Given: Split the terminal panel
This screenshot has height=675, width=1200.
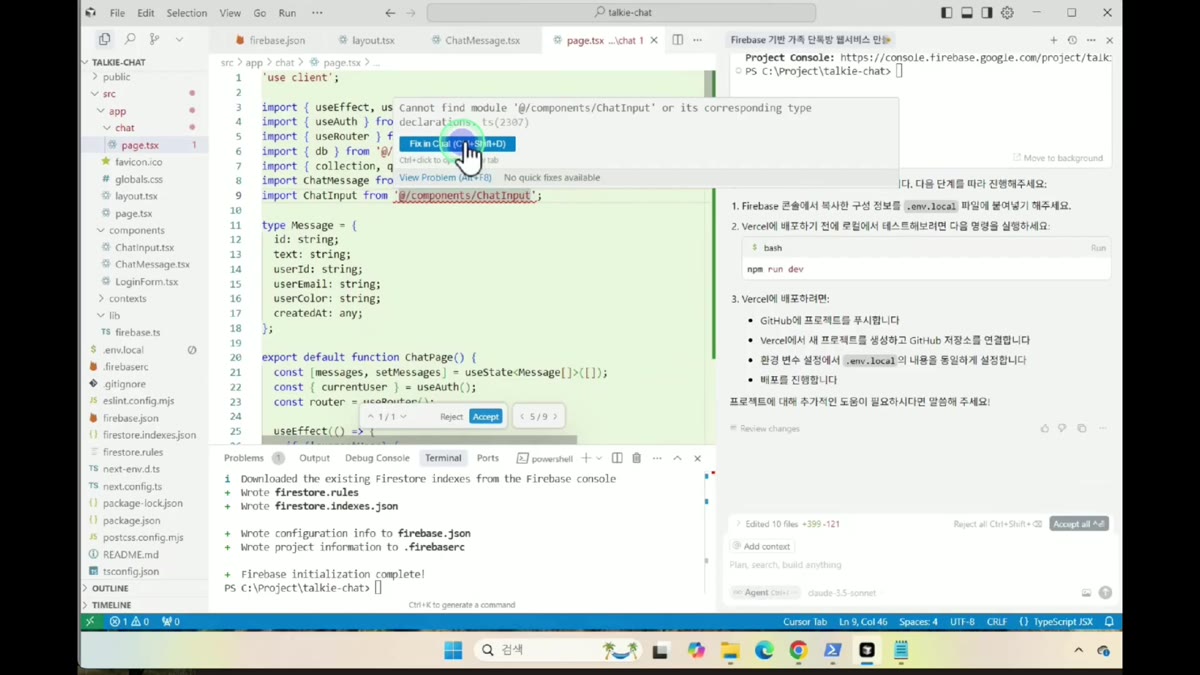Looking at the screenshot, I should [x=617, y=458].
